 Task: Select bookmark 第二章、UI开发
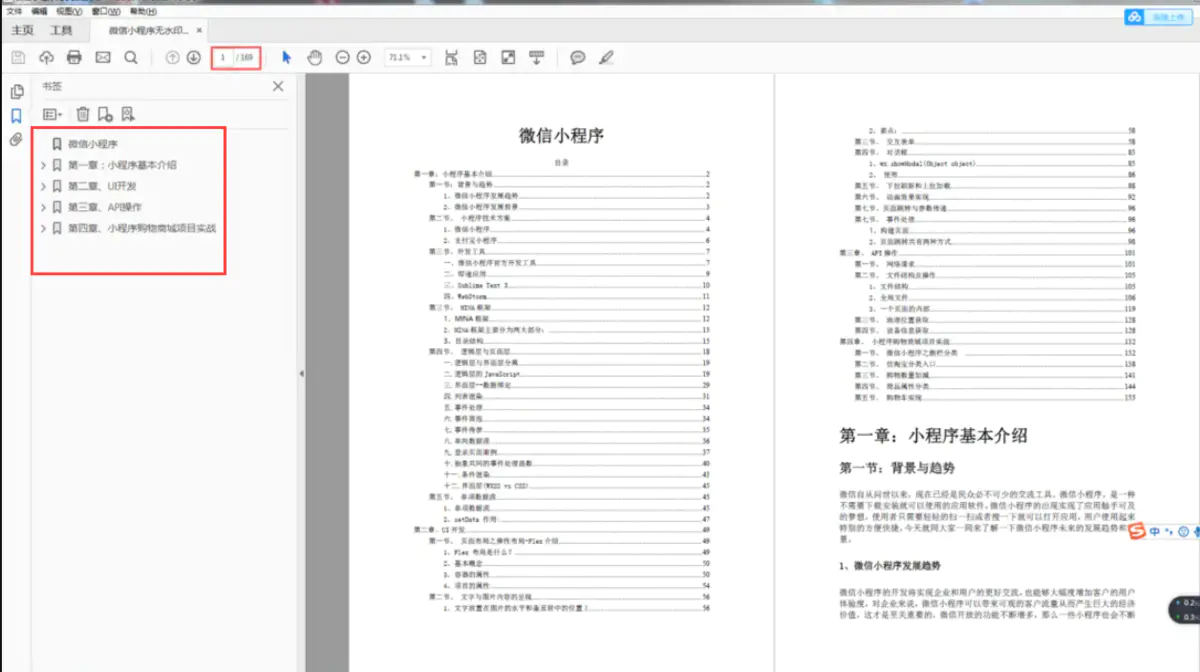pyautogui.click(x=102, y=186)
